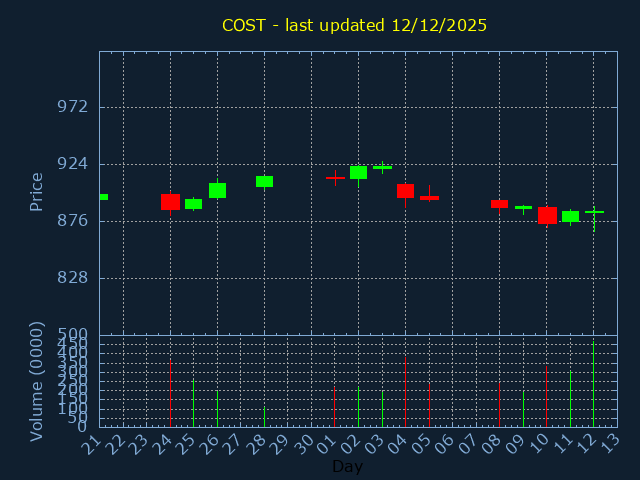Select the green candlestick for day 02

358,172
